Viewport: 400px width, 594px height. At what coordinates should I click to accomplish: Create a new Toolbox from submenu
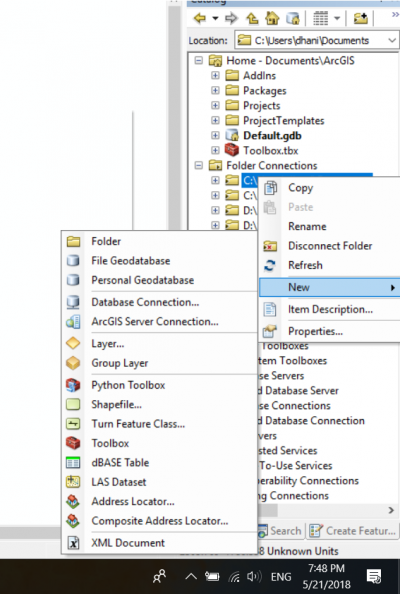coord(159,443)
